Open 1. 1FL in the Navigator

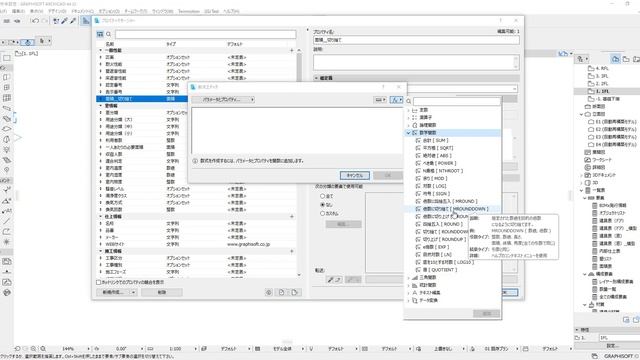[x=602, y=91]
